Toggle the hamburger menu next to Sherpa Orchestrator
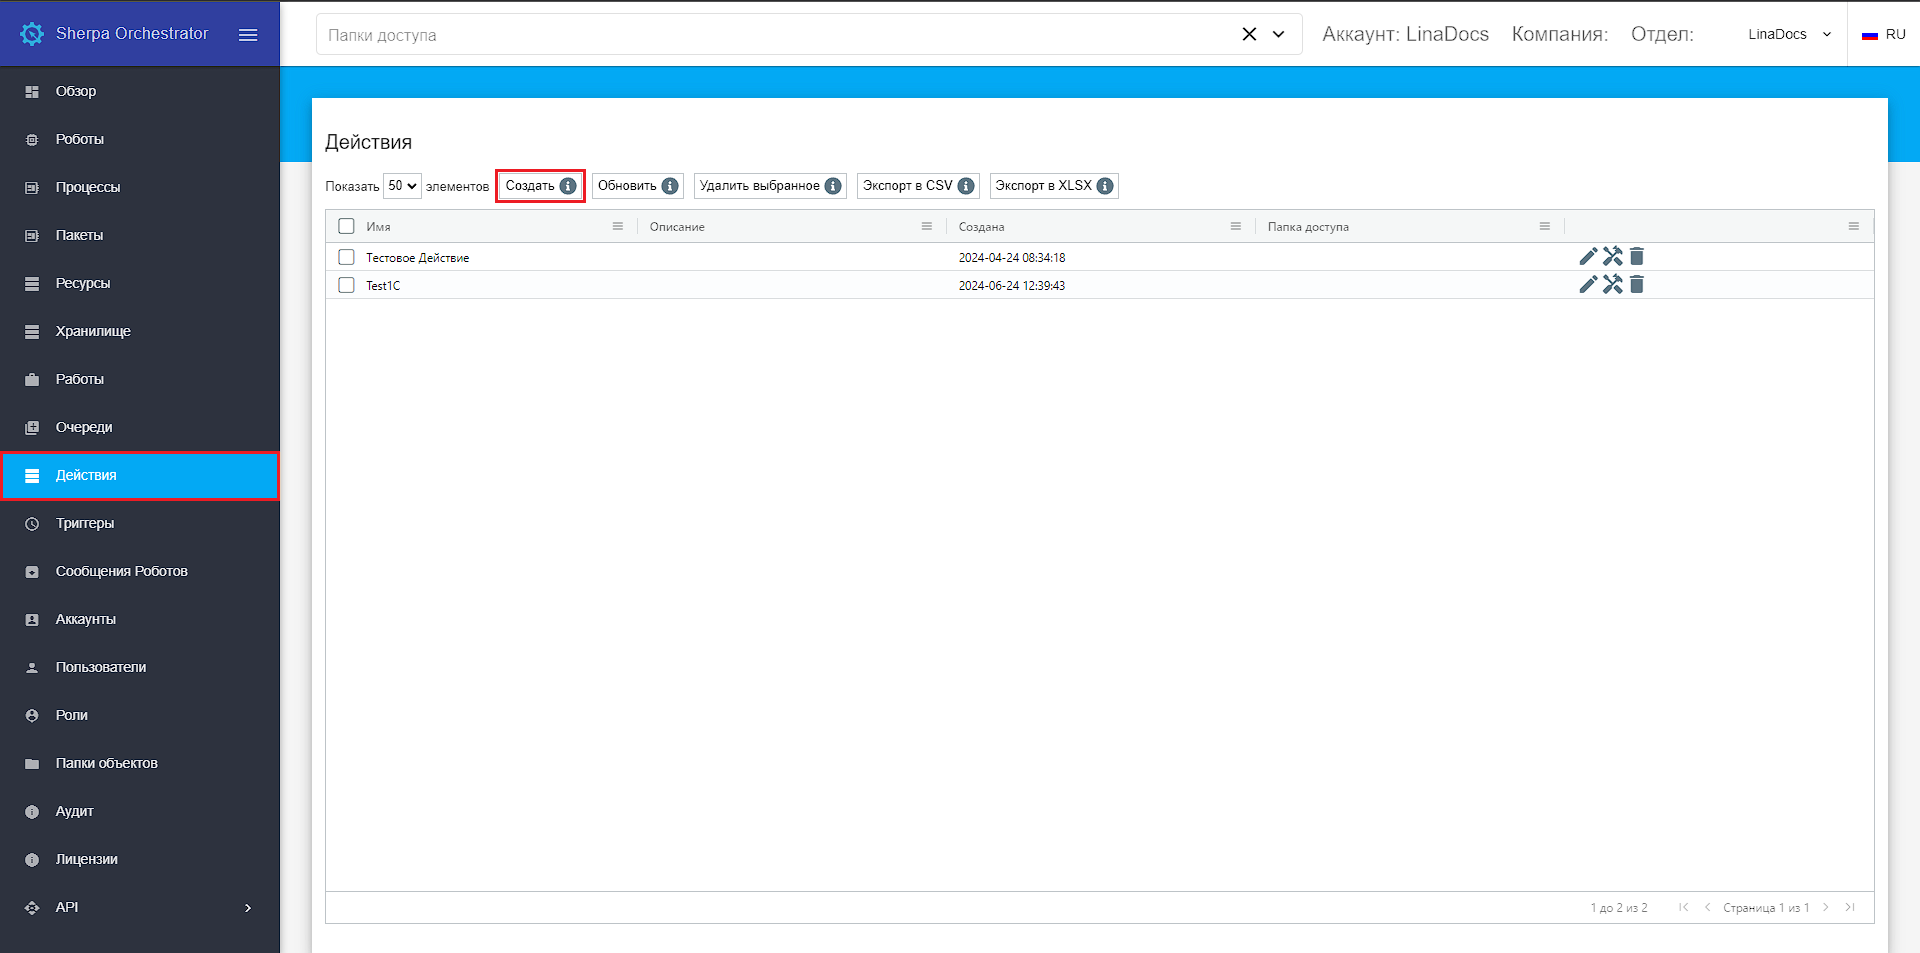The image size is (1920, 953). (248, 35)
